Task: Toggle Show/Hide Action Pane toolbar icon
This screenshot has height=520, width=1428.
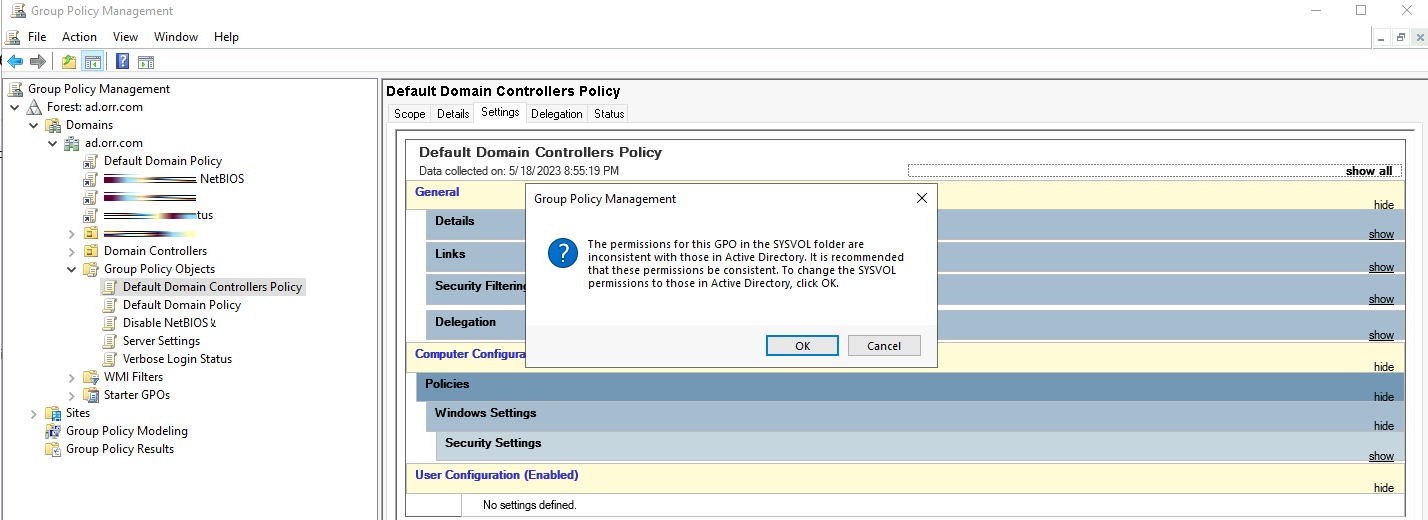Action: pyautogui.click(x=146, y=62)
